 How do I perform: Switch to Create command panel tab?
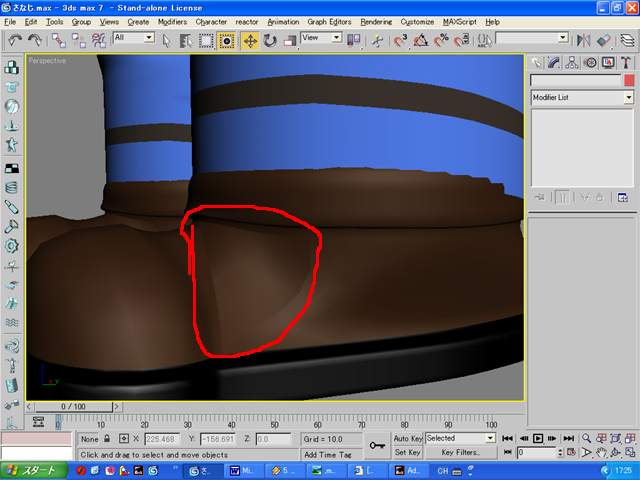tap(536, 62)
